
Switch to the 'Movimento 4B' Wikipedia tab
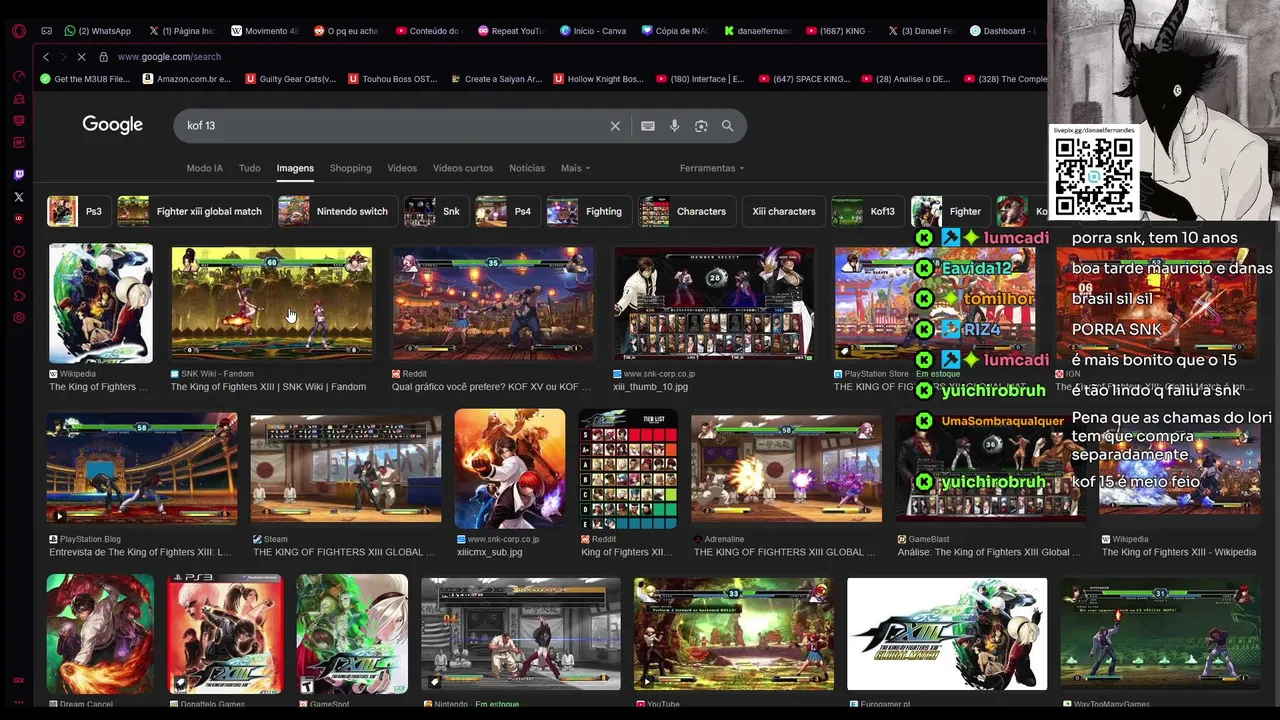[265, 31]
